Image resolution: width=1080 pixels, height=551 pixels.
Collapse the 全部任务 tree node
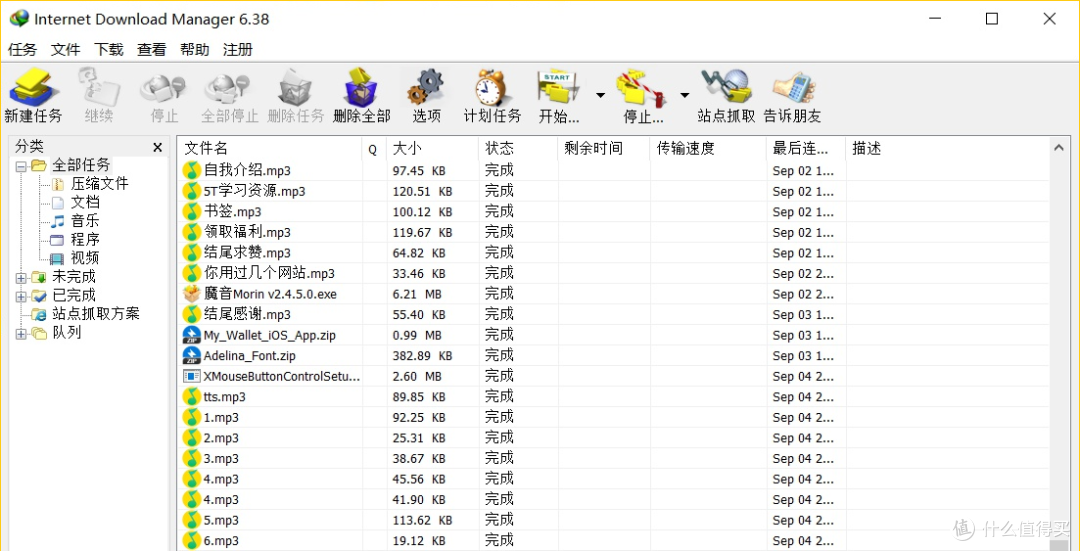click(21, 166)
